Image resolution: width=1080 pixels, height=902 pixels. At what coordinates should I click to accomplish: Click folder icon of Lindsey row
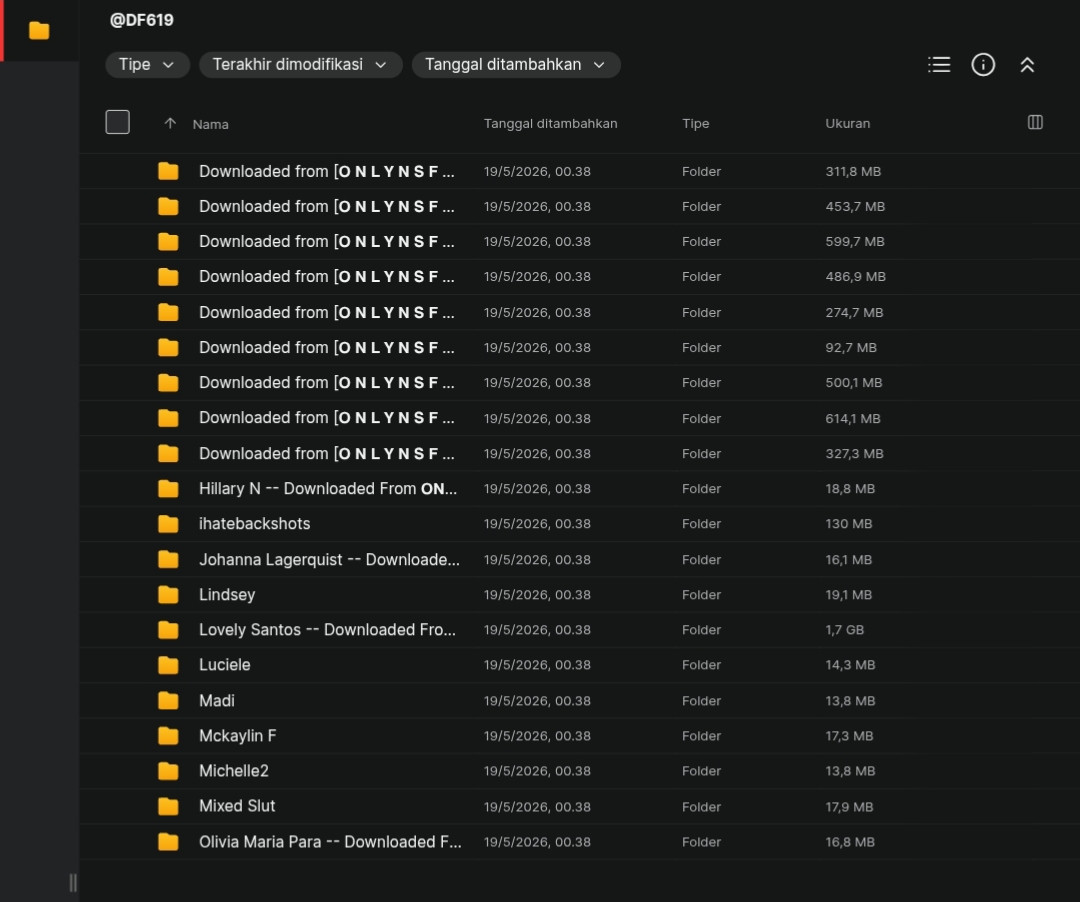pyautogui.click(x=168, y=594)
